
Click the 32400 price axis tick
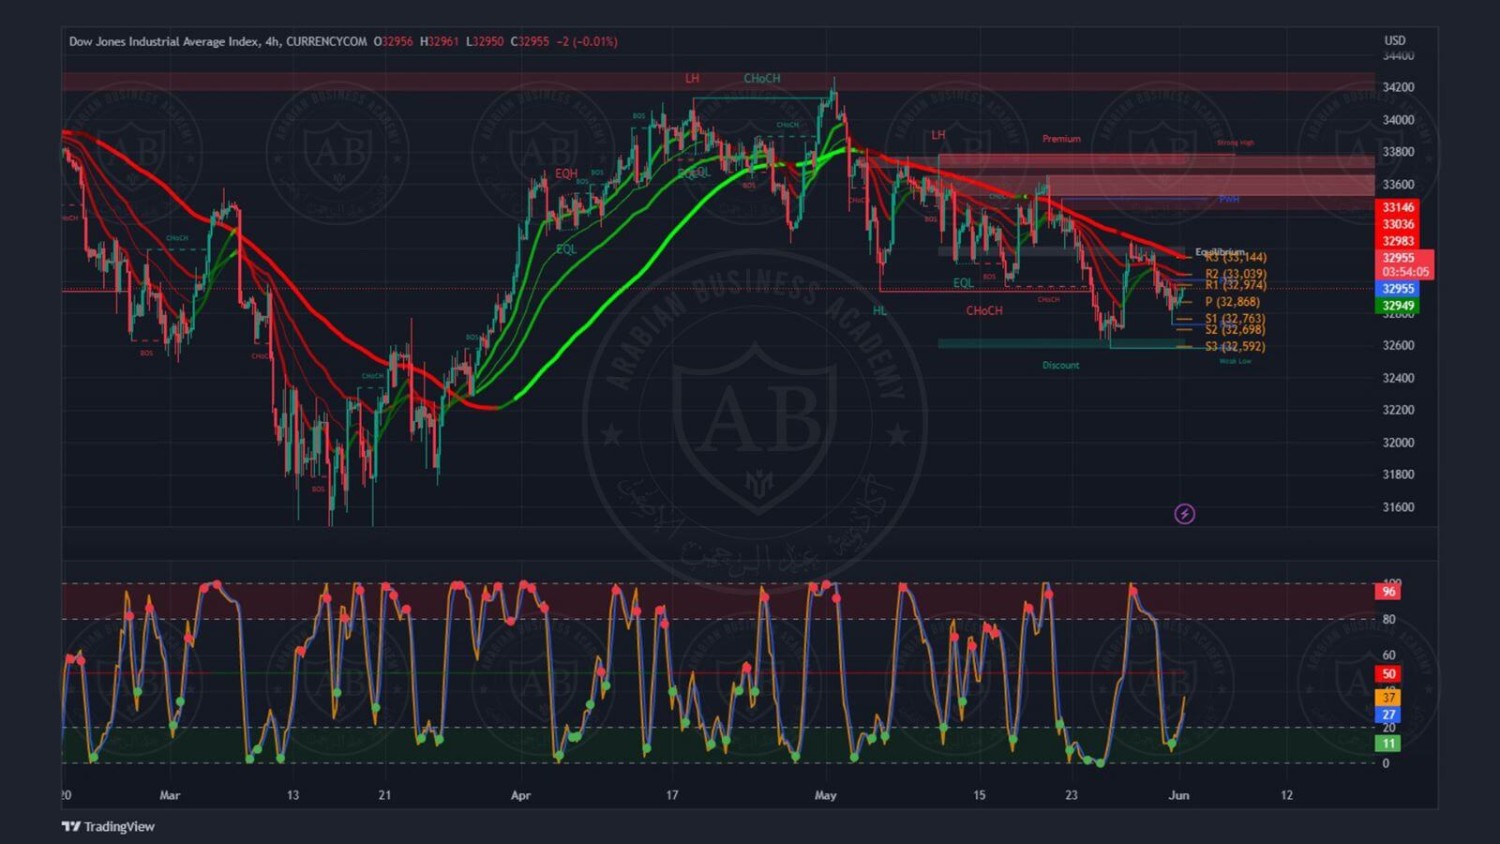[x=1398, y=378]
